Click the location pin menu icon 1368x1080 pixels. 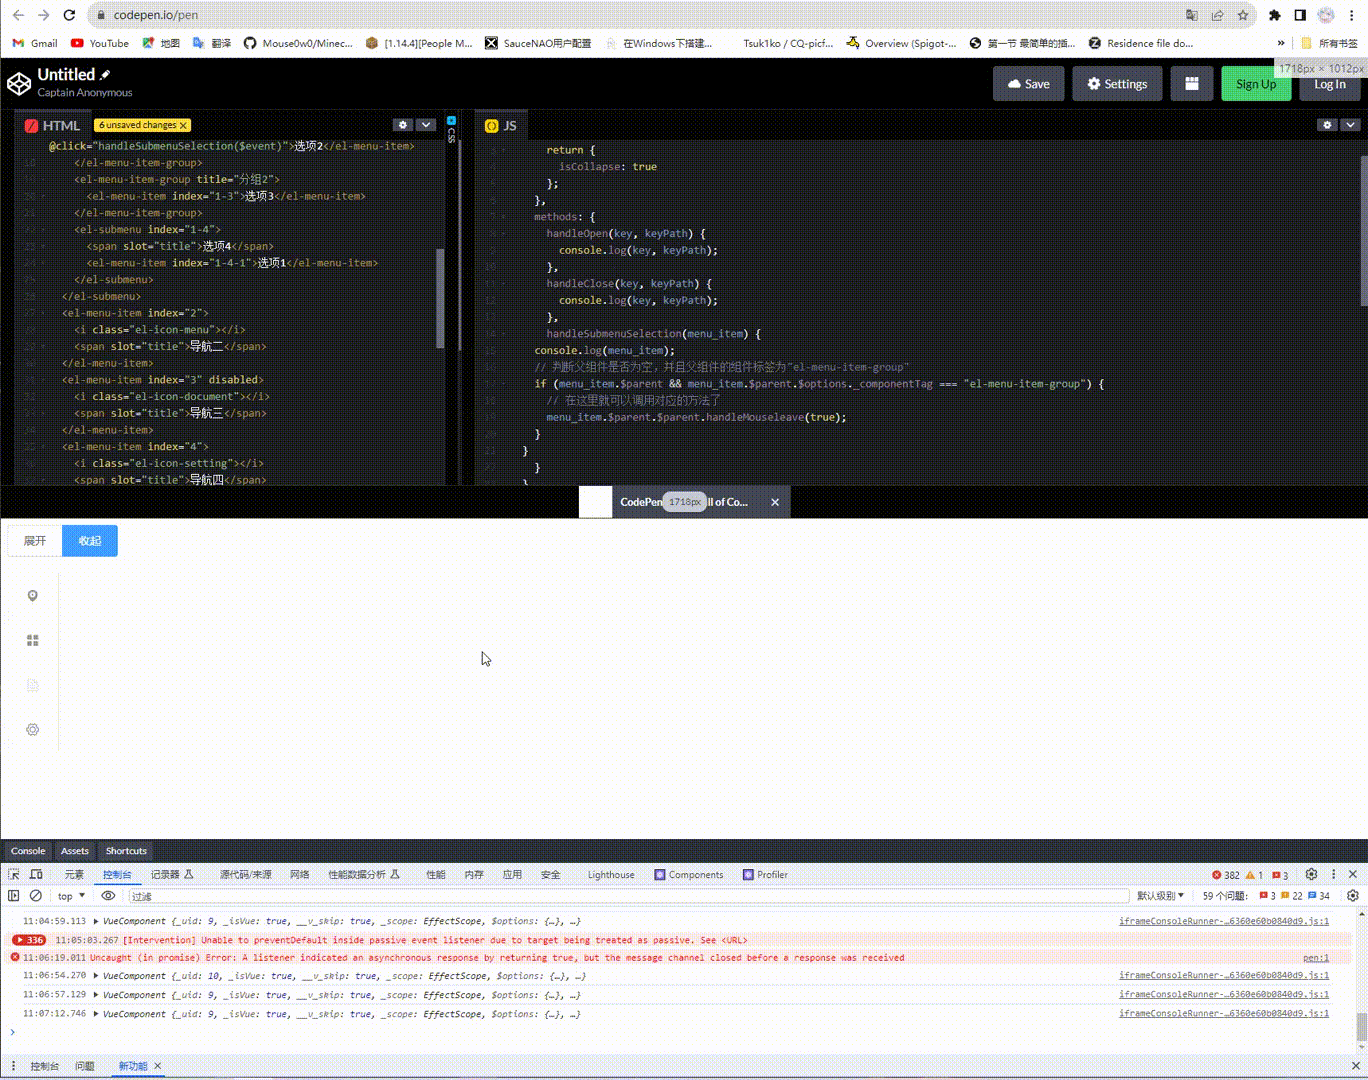[x=33, y=596]
